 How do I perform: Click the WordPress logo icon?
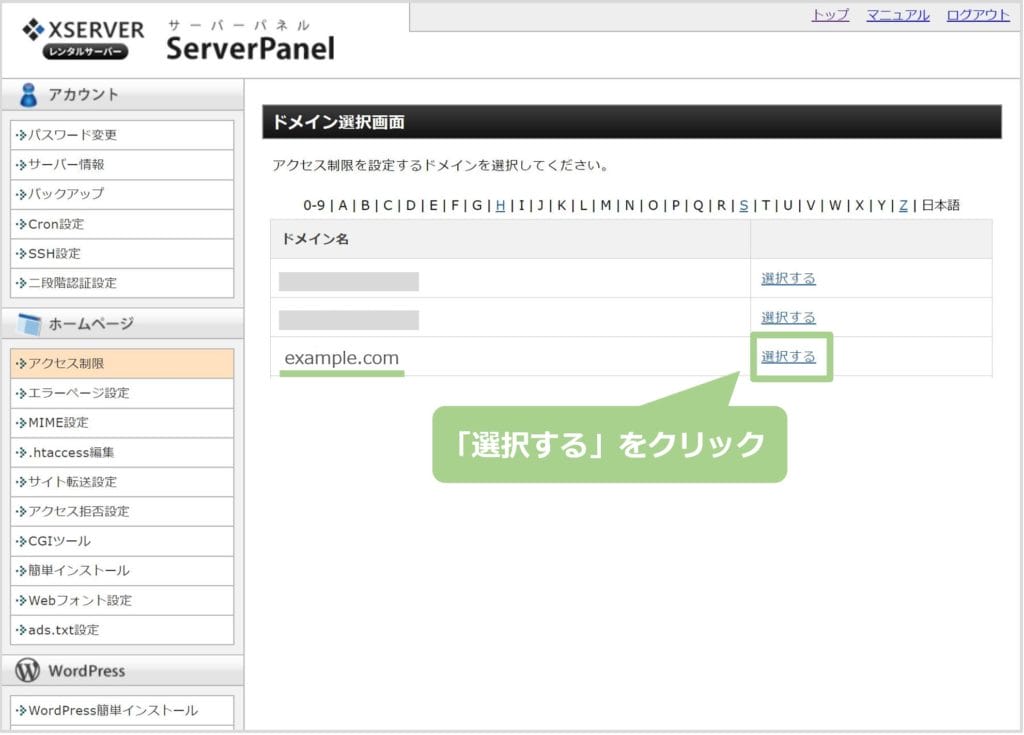click(28, 671)
